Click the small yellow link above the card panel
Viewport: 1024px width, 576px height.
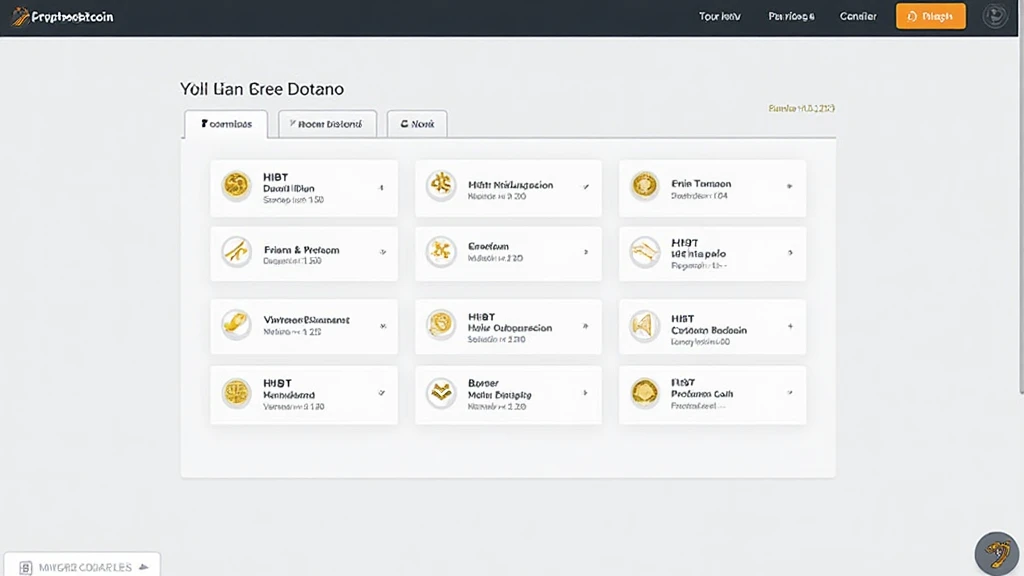pos(801,108)
